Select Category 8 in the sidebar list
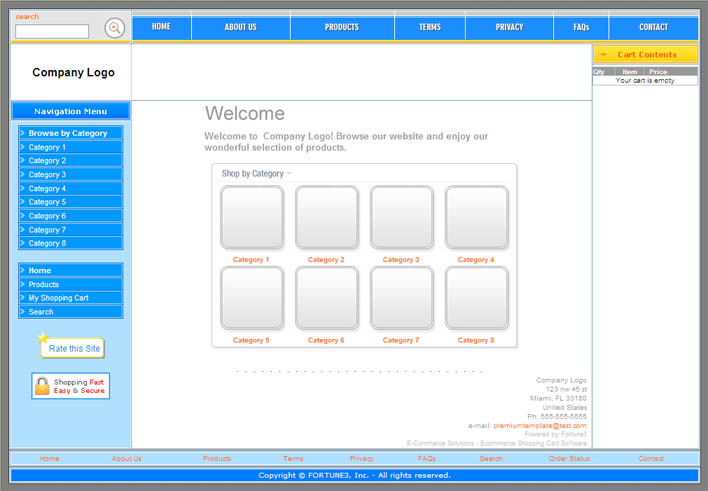The width and height of the screenshot is (708, 491). pyautogui.click(x=70, y=243)
